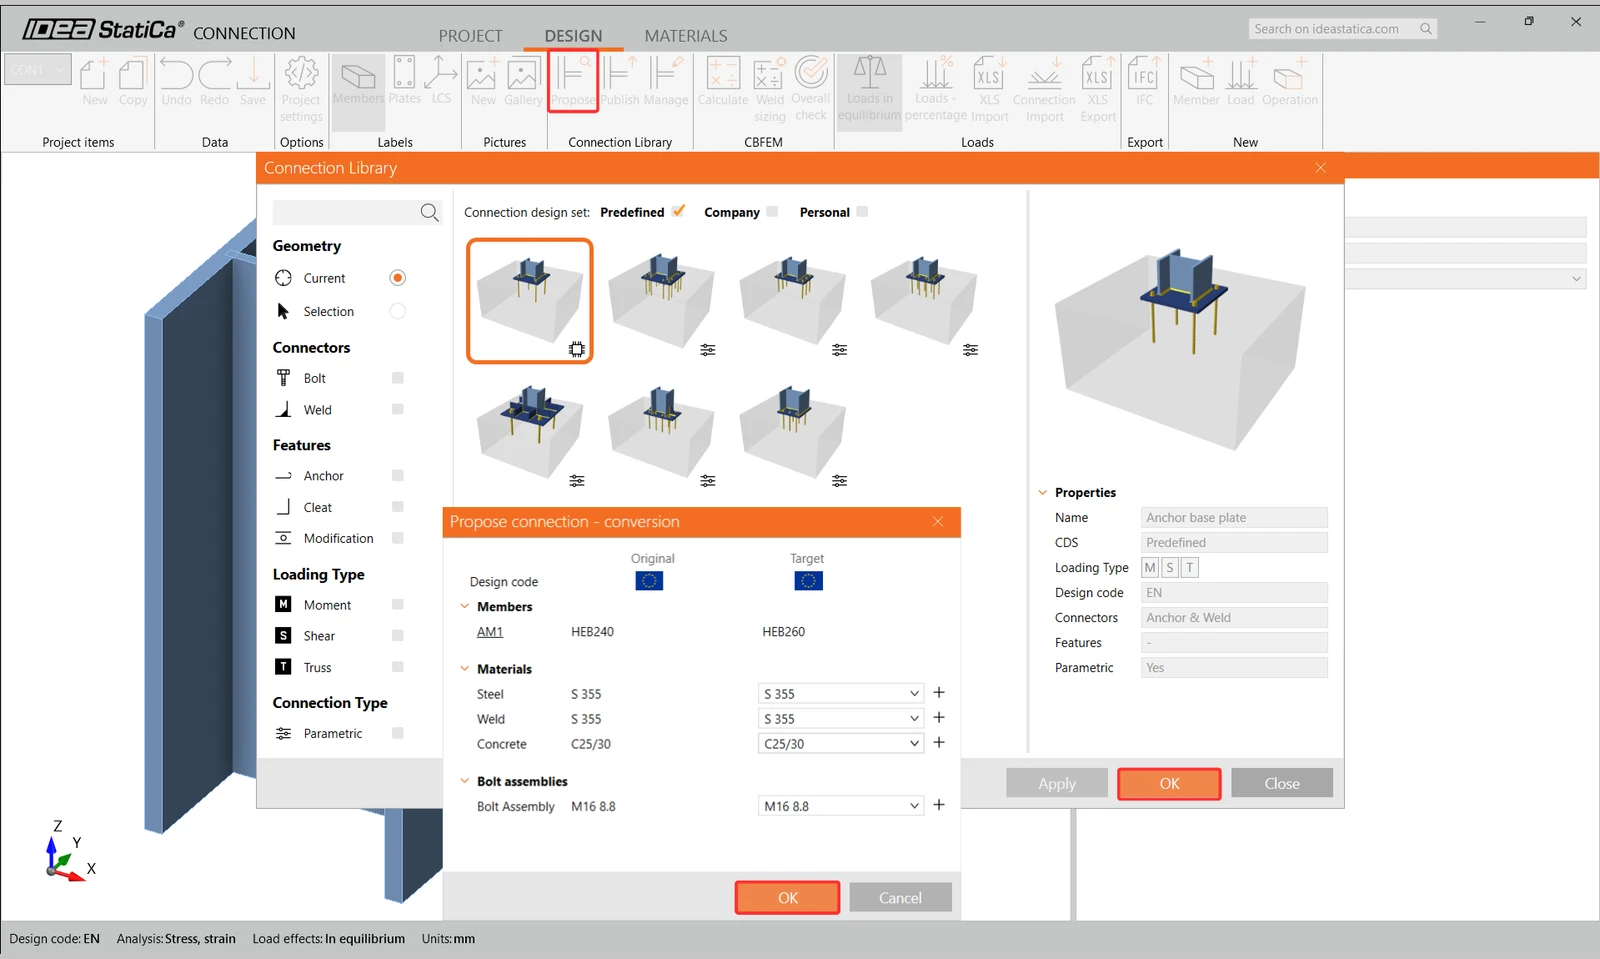Switch to the PROJECT tab
Screen dimensions: 1600x959
pyautogui.click(x=470, y=35)
